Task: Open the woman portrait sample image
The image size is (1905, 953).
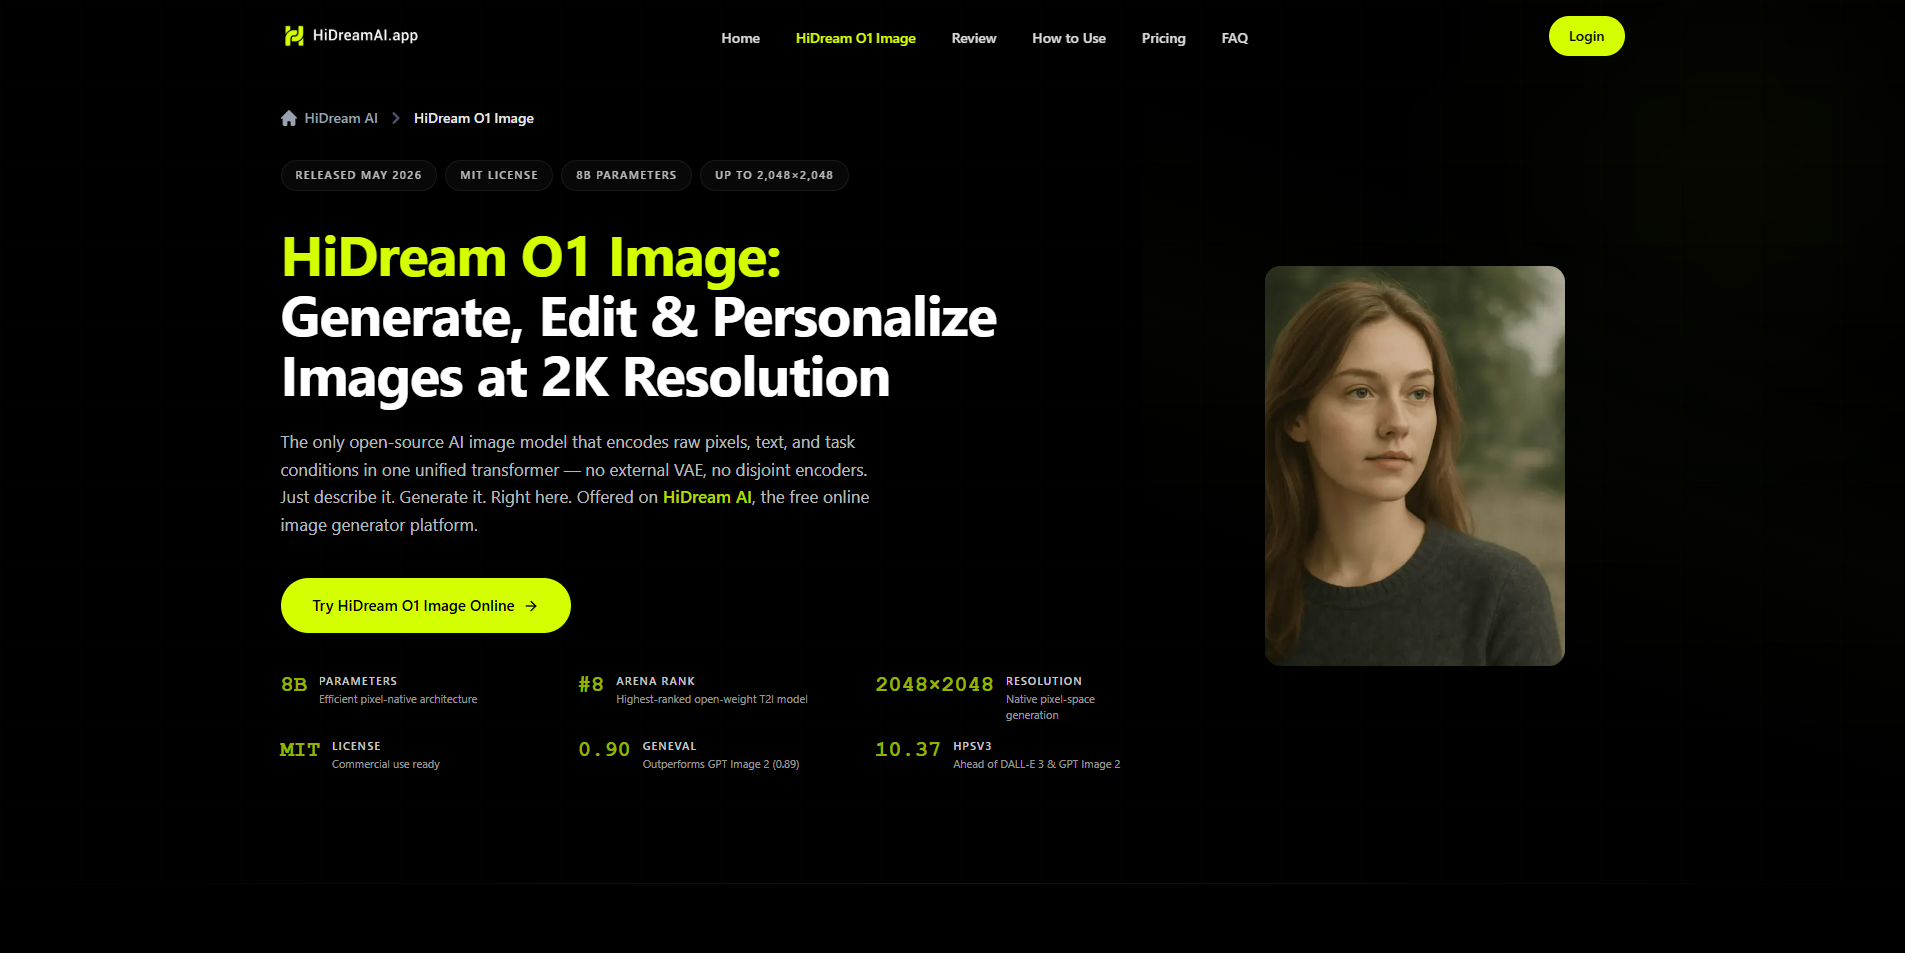Action: (x=1415, y=466)
